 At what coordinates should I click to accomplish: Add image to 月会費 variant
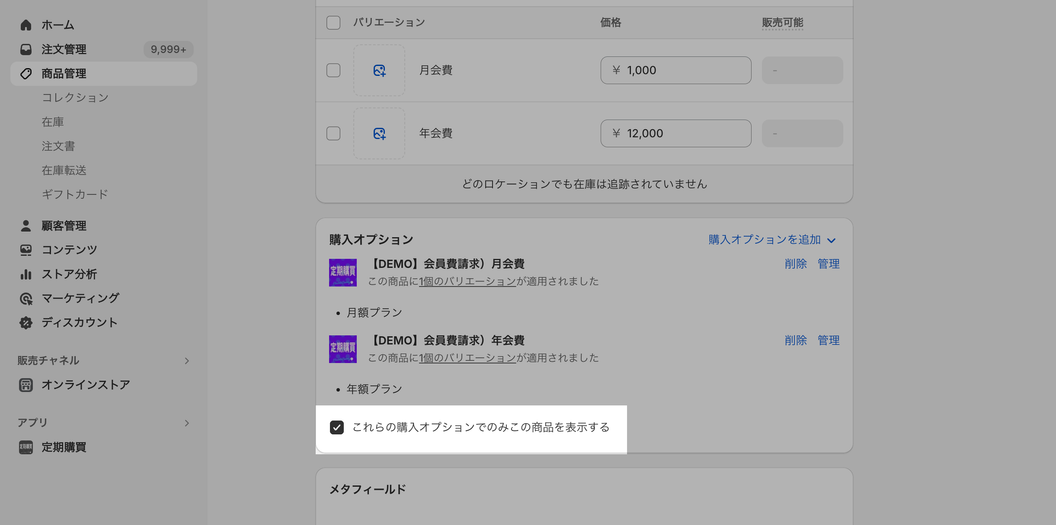pyautogui.click(x=379, y=70)
